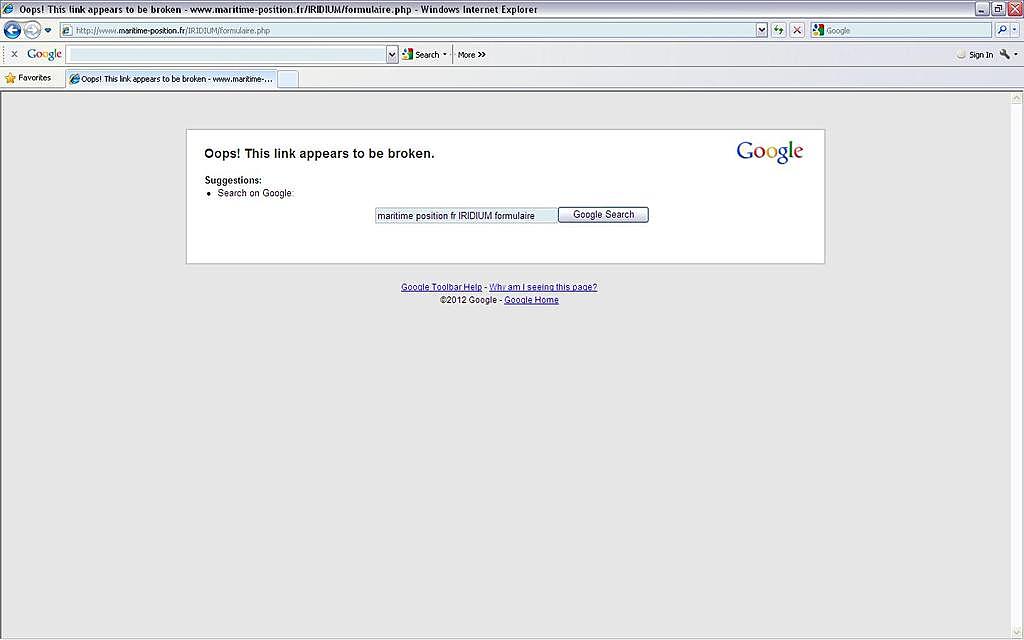The image size is (1024, 640).
Task: Click the 'Oops! This link appears to be broken.' heading
Action: click(319, 154)
